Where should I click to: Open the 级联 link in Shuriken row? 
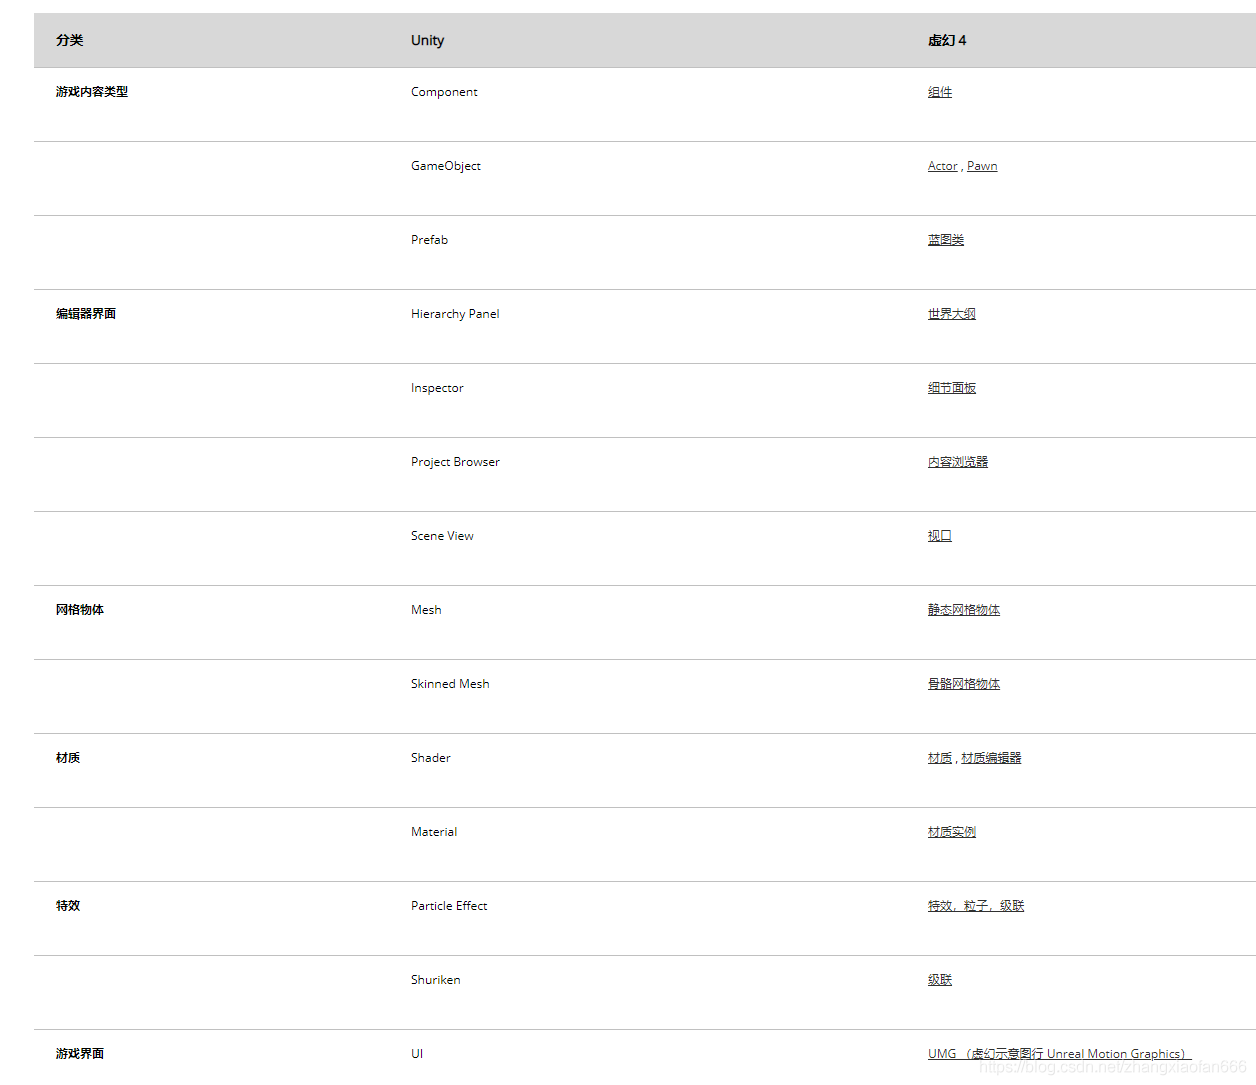pos(939,980)
